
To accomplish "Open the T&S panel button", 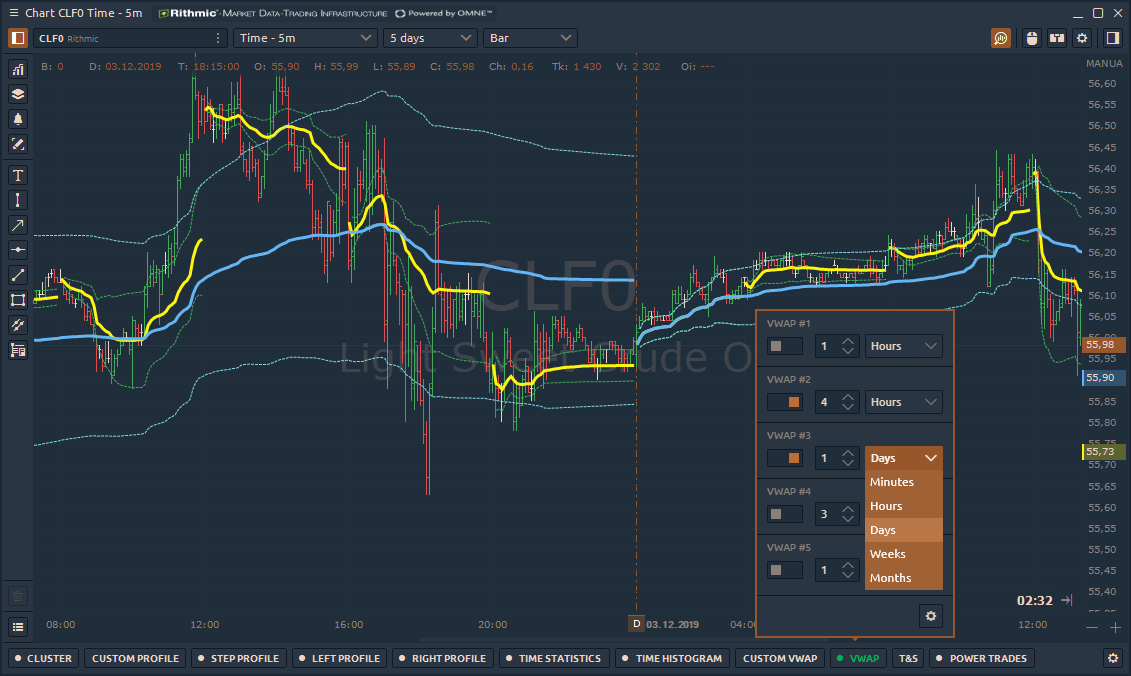I will [908, 658].
